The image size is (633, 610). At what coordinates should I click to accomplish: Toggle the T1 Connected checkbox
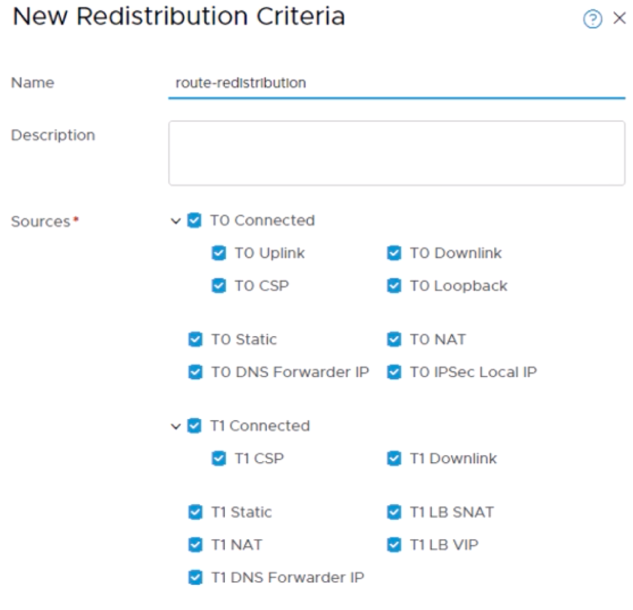[194, 426]
